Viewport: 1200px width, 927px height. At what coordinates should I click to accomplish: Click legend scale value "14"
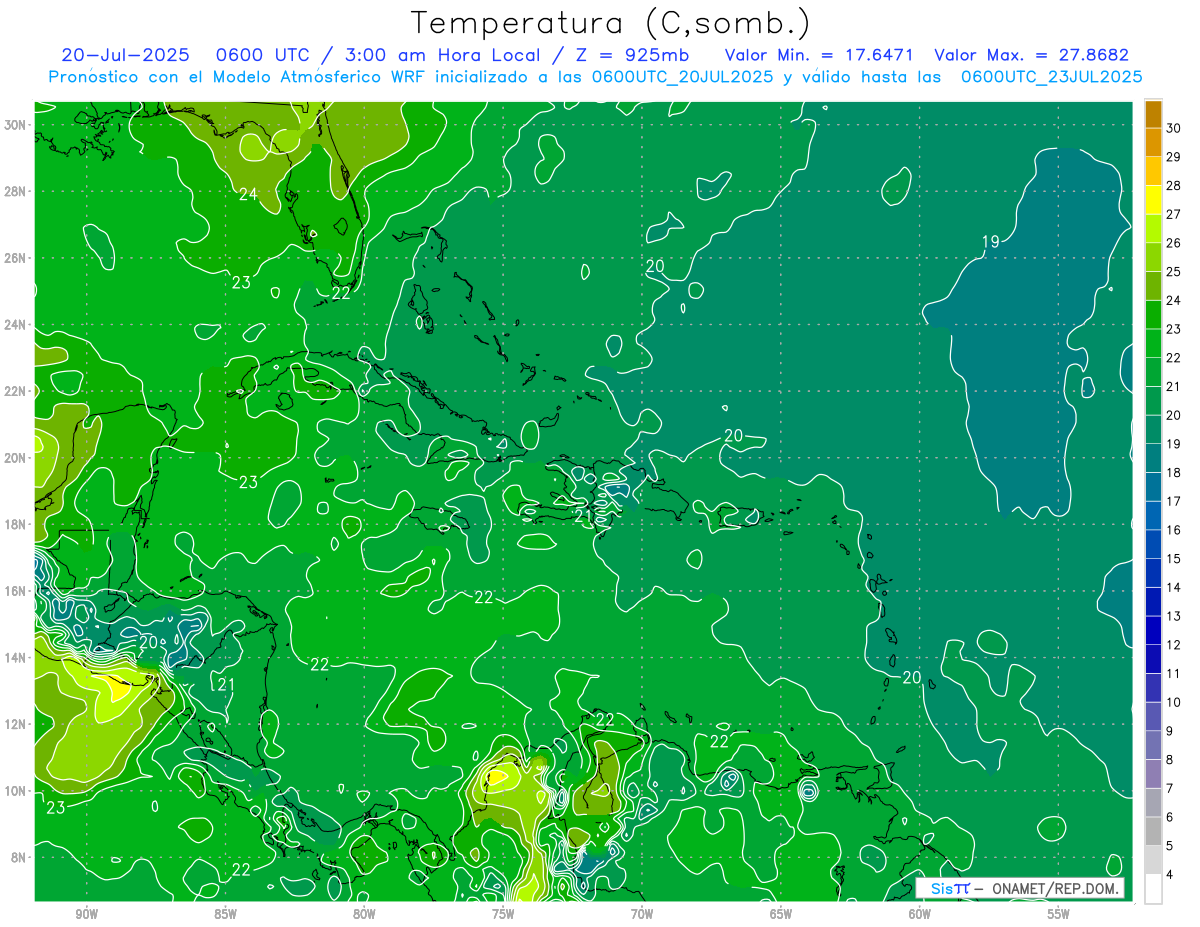pyautogui.click(x=1174, y=588)
